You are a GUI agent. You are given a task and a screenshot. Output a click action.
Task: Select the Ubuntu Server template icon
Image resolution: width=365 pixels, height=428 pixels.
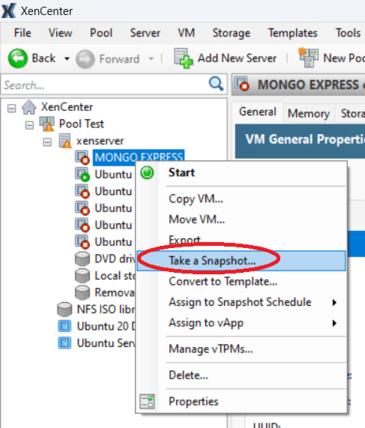pos(64,343)
